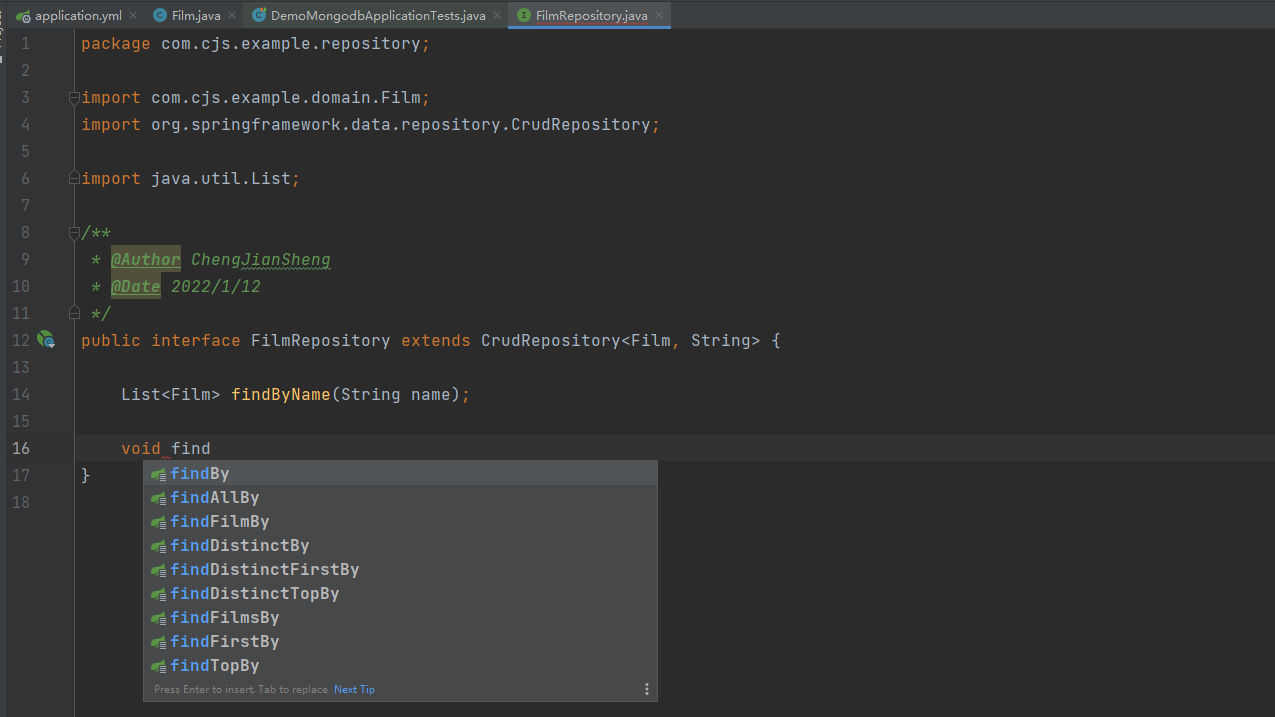The height and width of the screenshot is (717, 1275).
Task: Click the List<Film> return type on line 14
Action: click(x=171, y=394)
